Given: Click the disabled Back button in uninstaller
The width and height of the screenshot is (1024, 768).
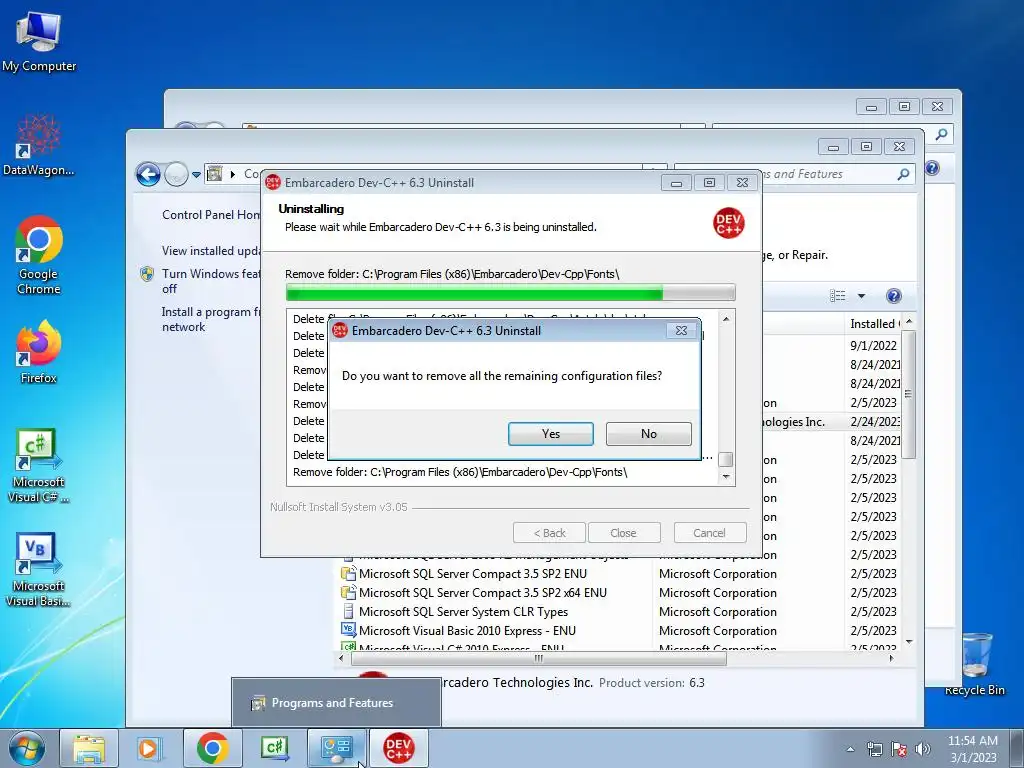Looking at the screenshot, I should click(549, 533).
